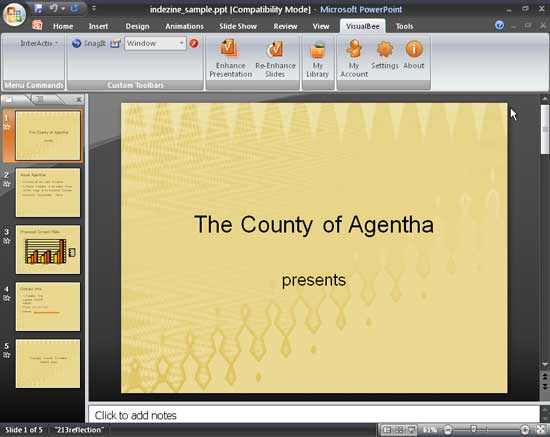Select the Slide Show tab
The height and width of the screenshot is (437, 550).
pyautogui.click(x=238, y=26)
